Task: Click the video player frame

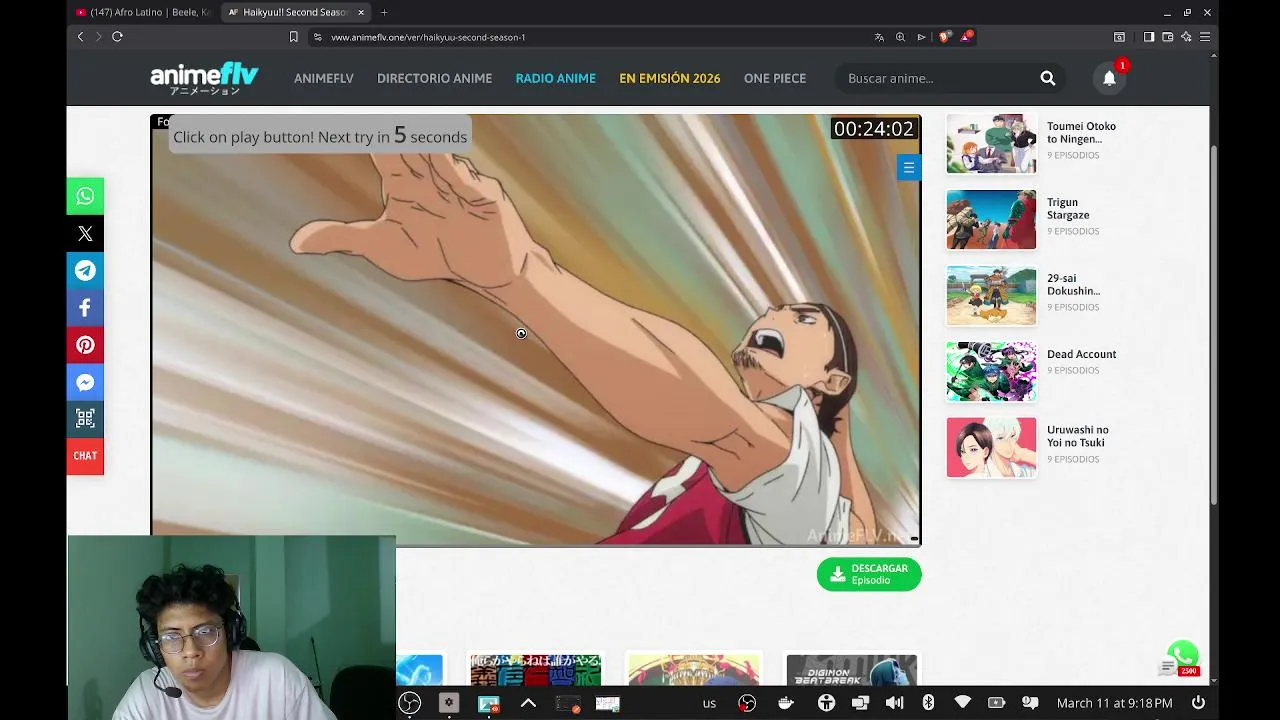Action: [536, 330]
